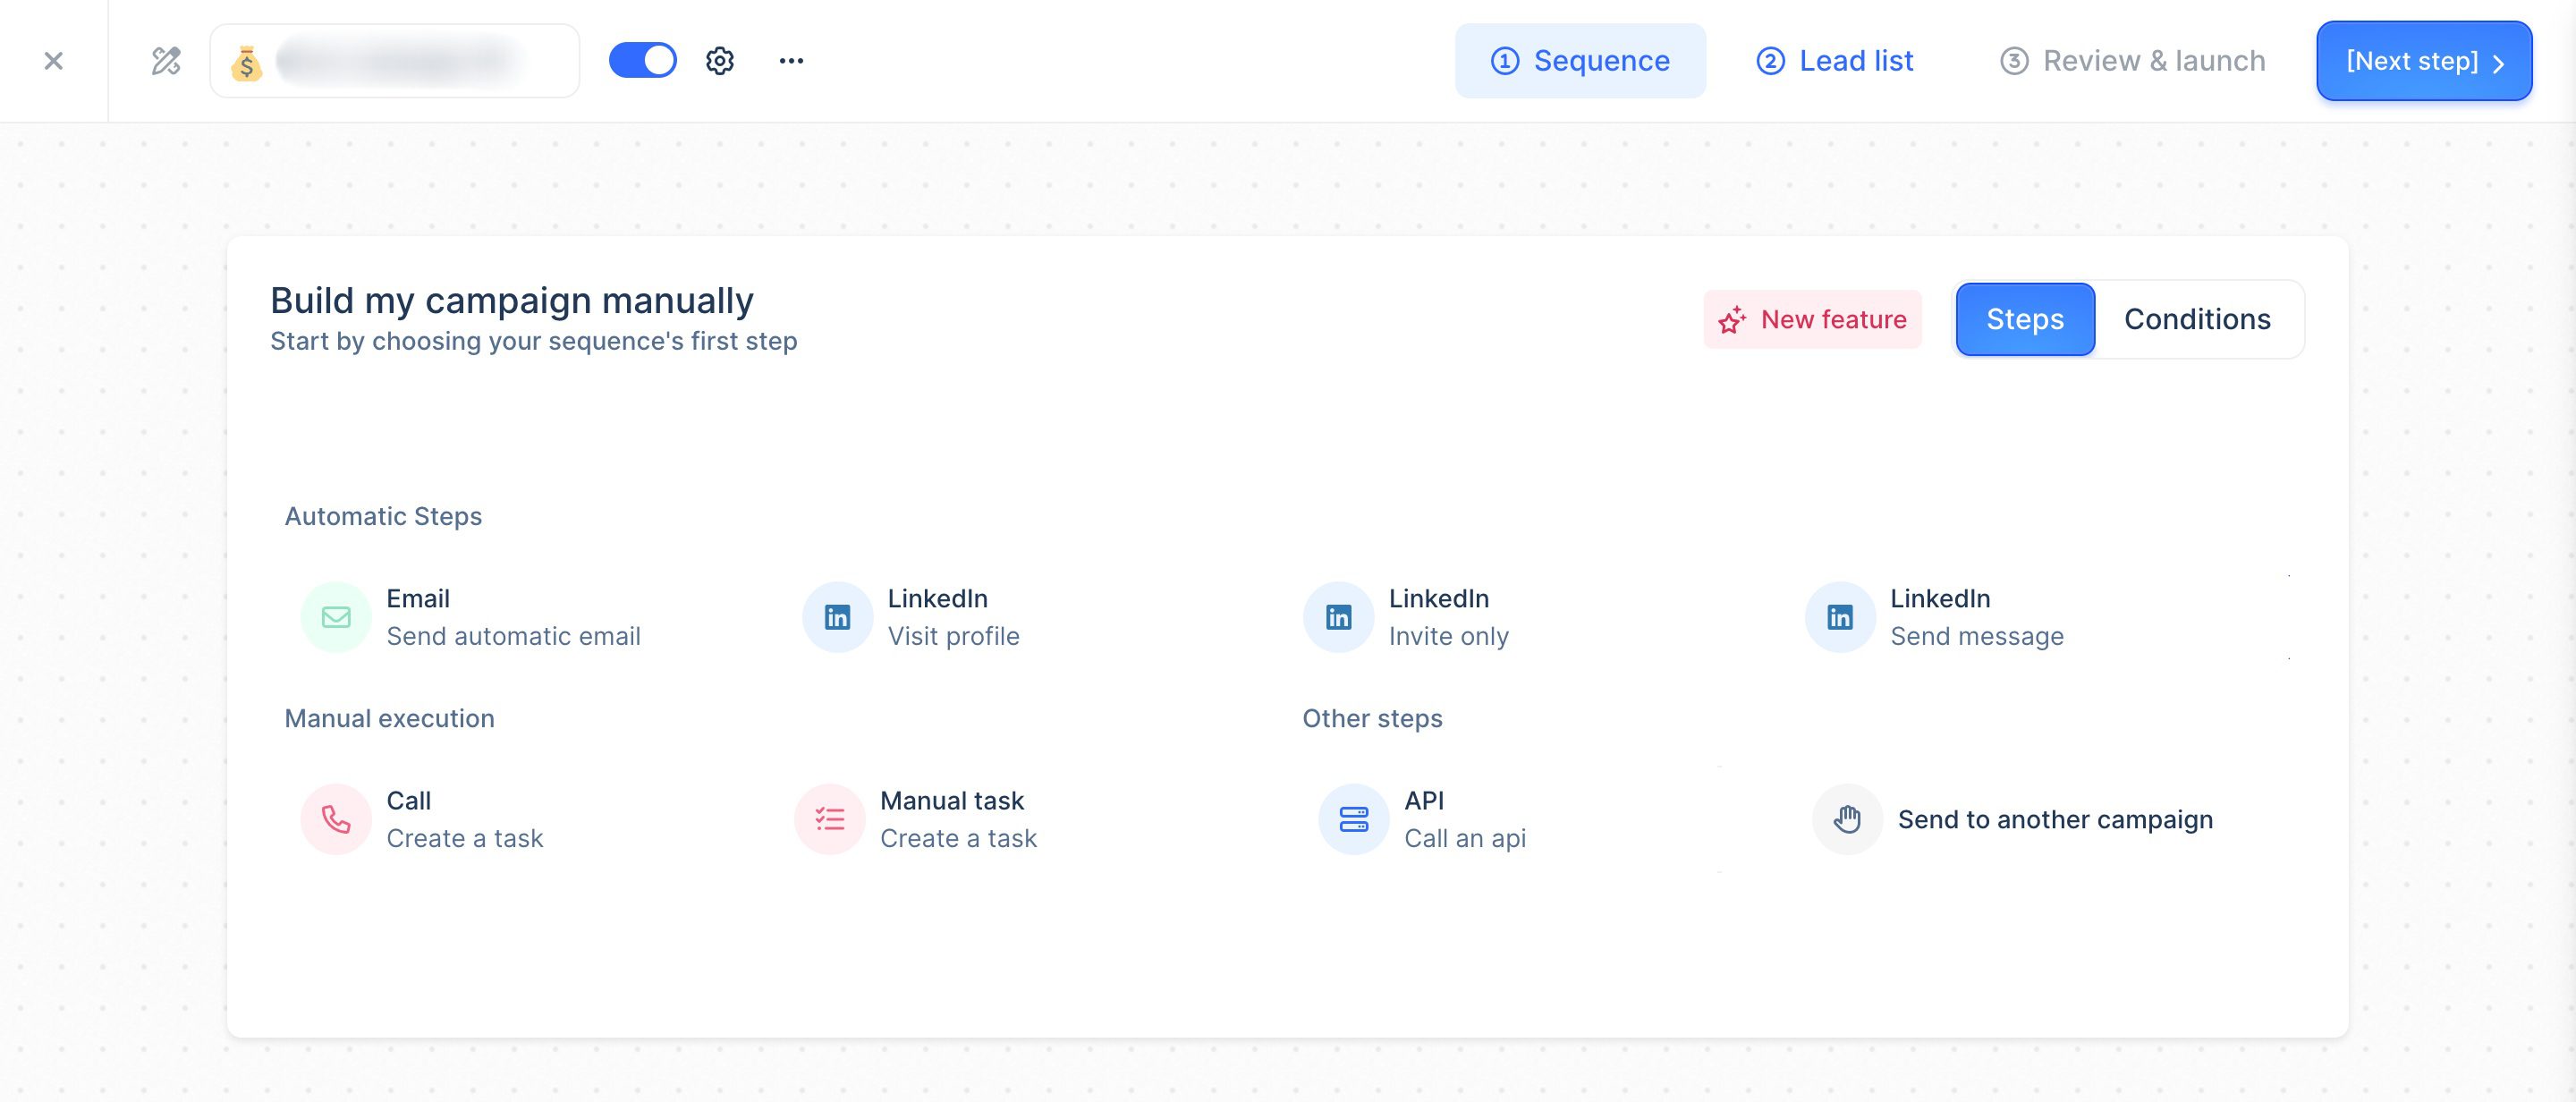Click the three-dot more options menu
Image resolution: width=2576 pixels, height=1102 pixels.
(790, 61)
